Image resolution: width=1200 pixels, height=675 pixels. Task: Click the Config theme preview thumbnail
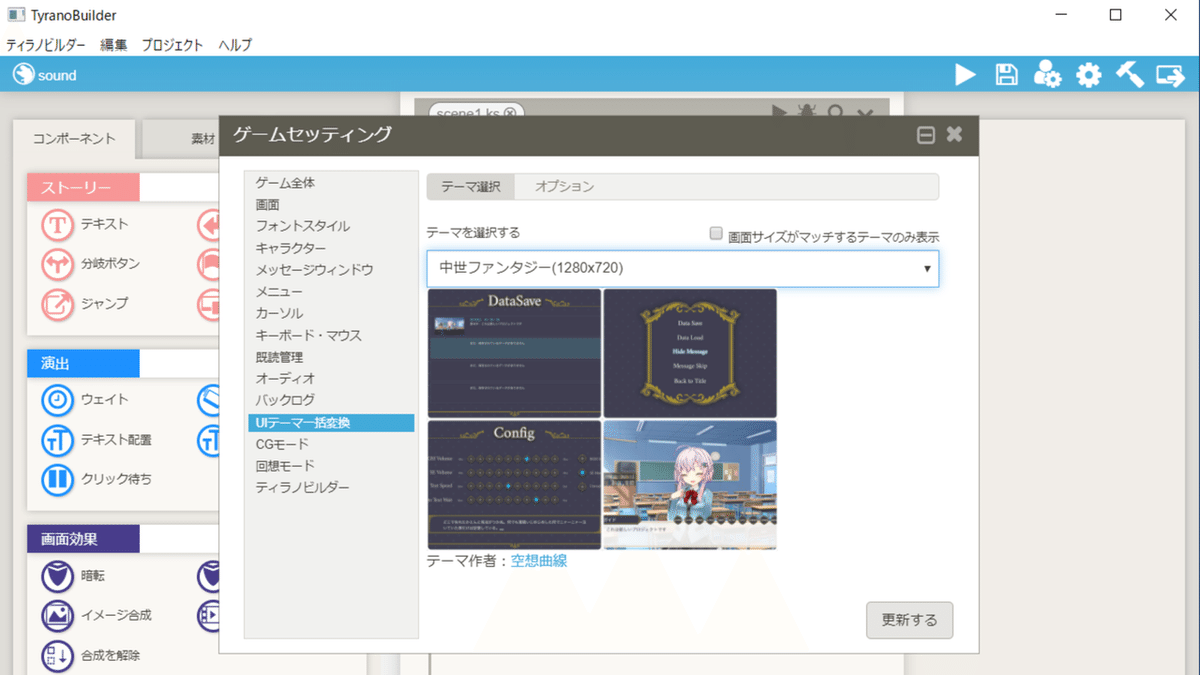[514, 485]
